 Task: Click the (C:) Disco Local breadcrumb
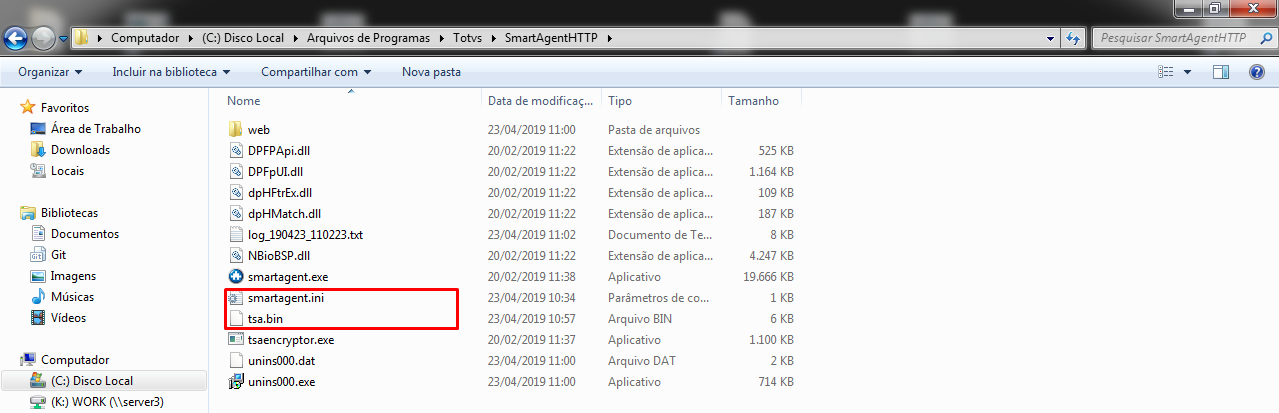coord(244,38)
